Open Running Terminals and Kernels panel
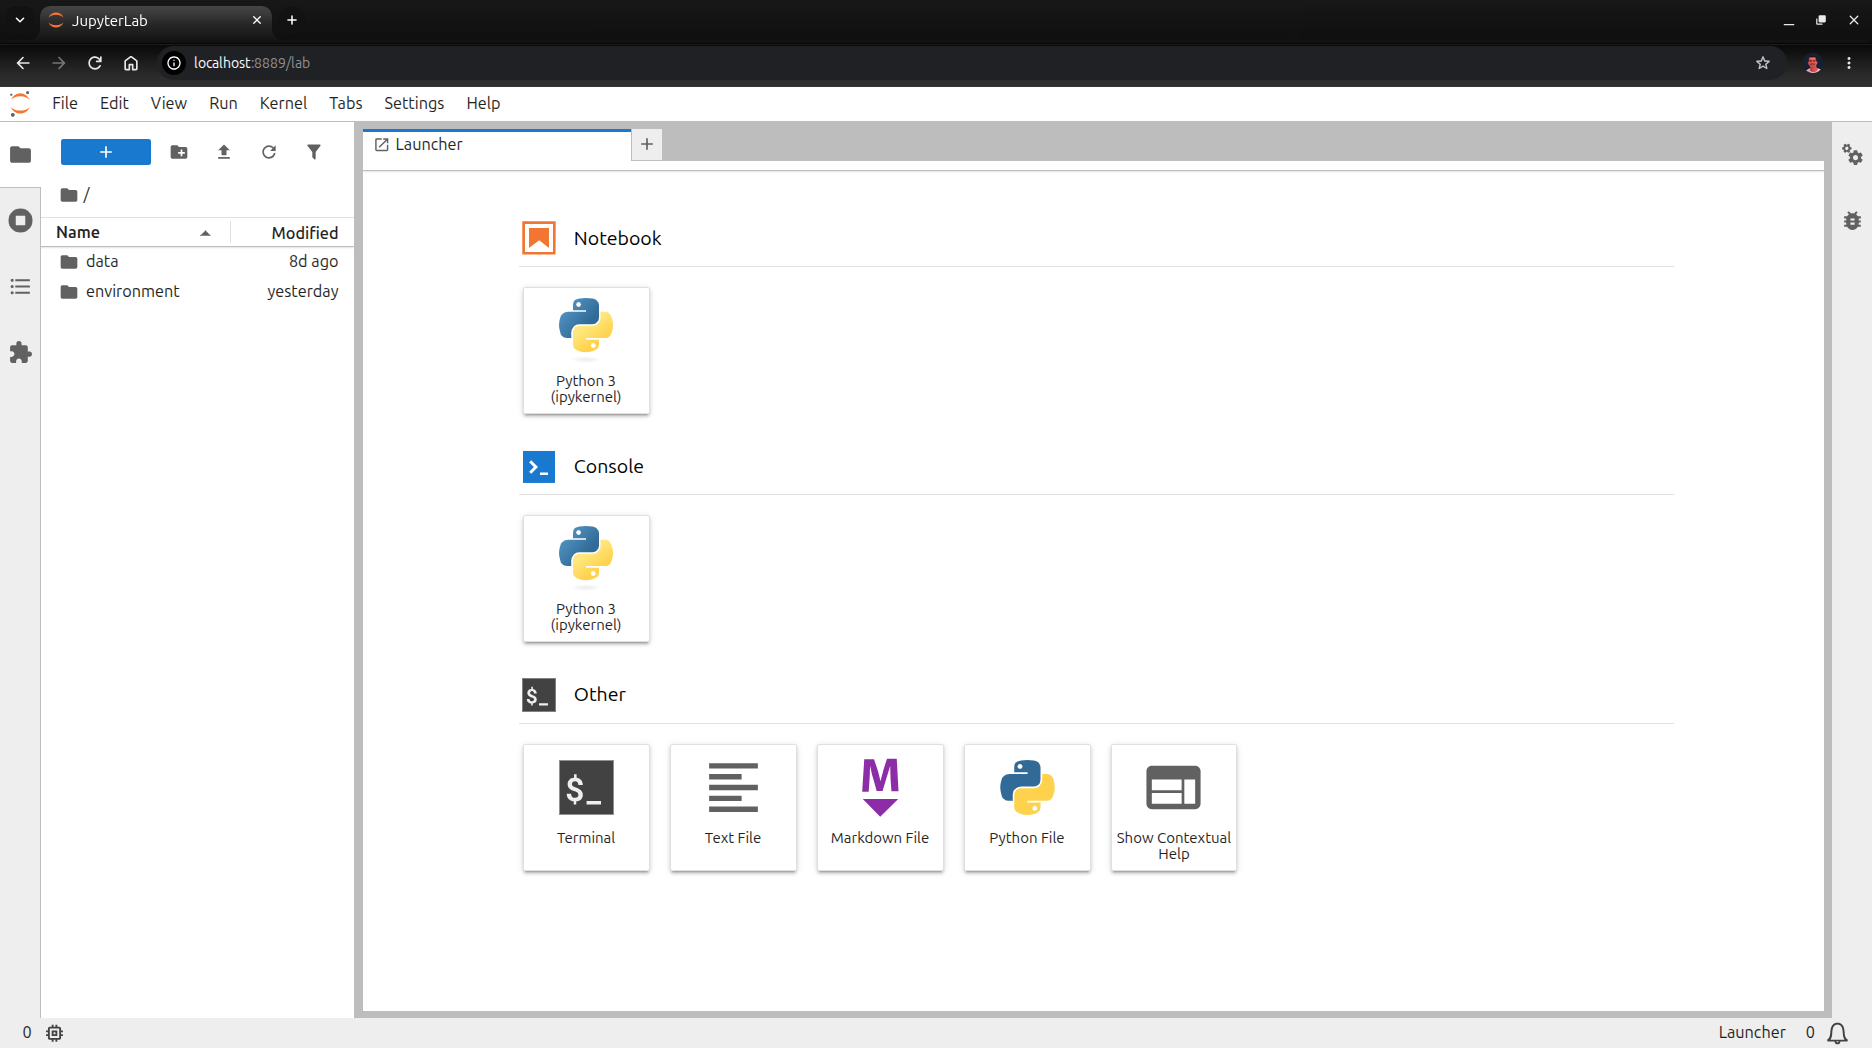This screenshot has height=1048, width=1872. [20, 220]
